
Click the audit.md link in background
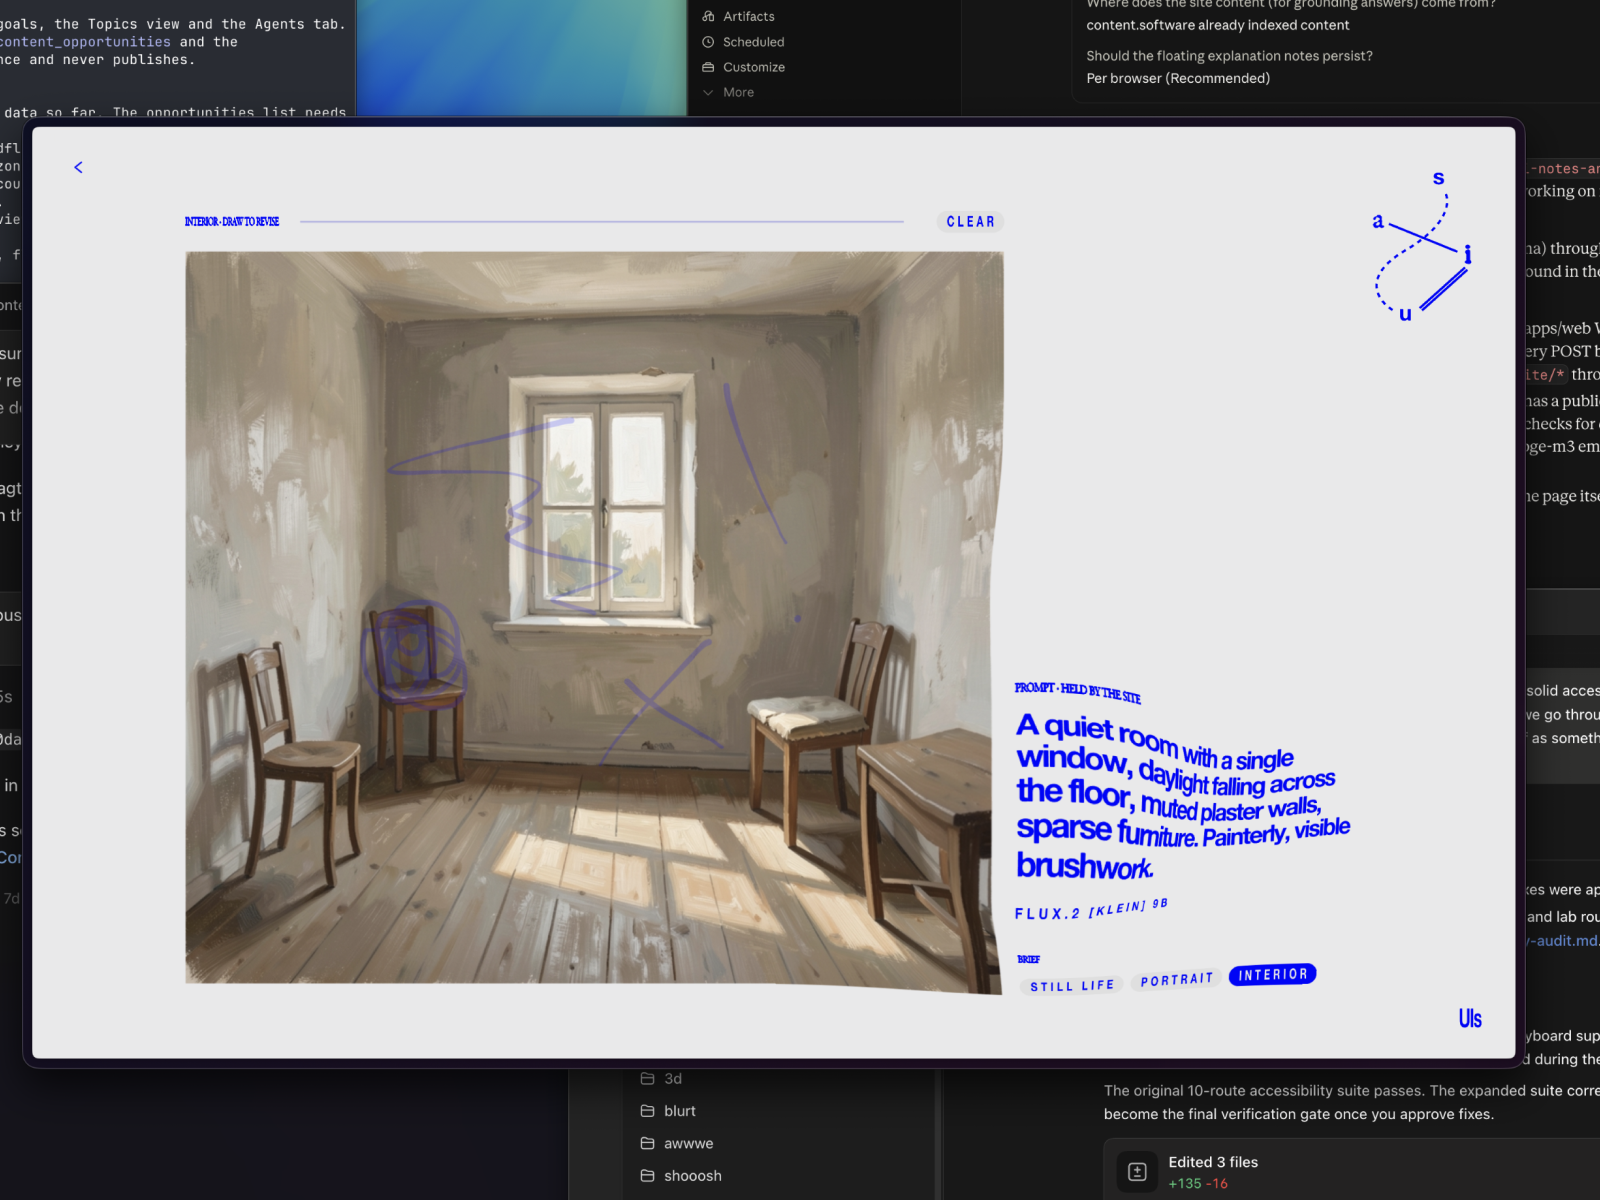coord(1563,941)
